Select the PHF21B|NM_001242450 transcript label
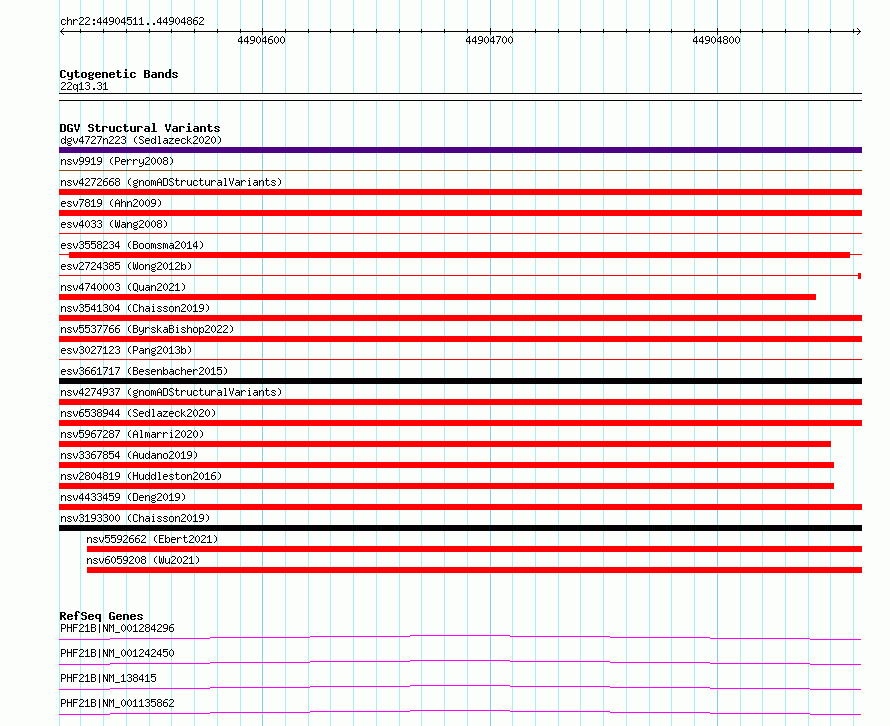This screenshot has width=890, height=726. point(117,653)
